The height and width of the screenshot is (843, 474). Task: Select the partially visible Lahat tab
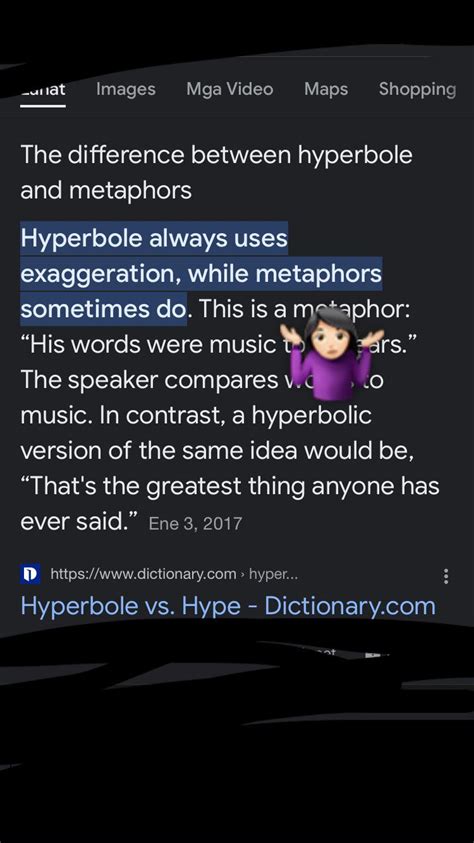(x=43, y=90)
